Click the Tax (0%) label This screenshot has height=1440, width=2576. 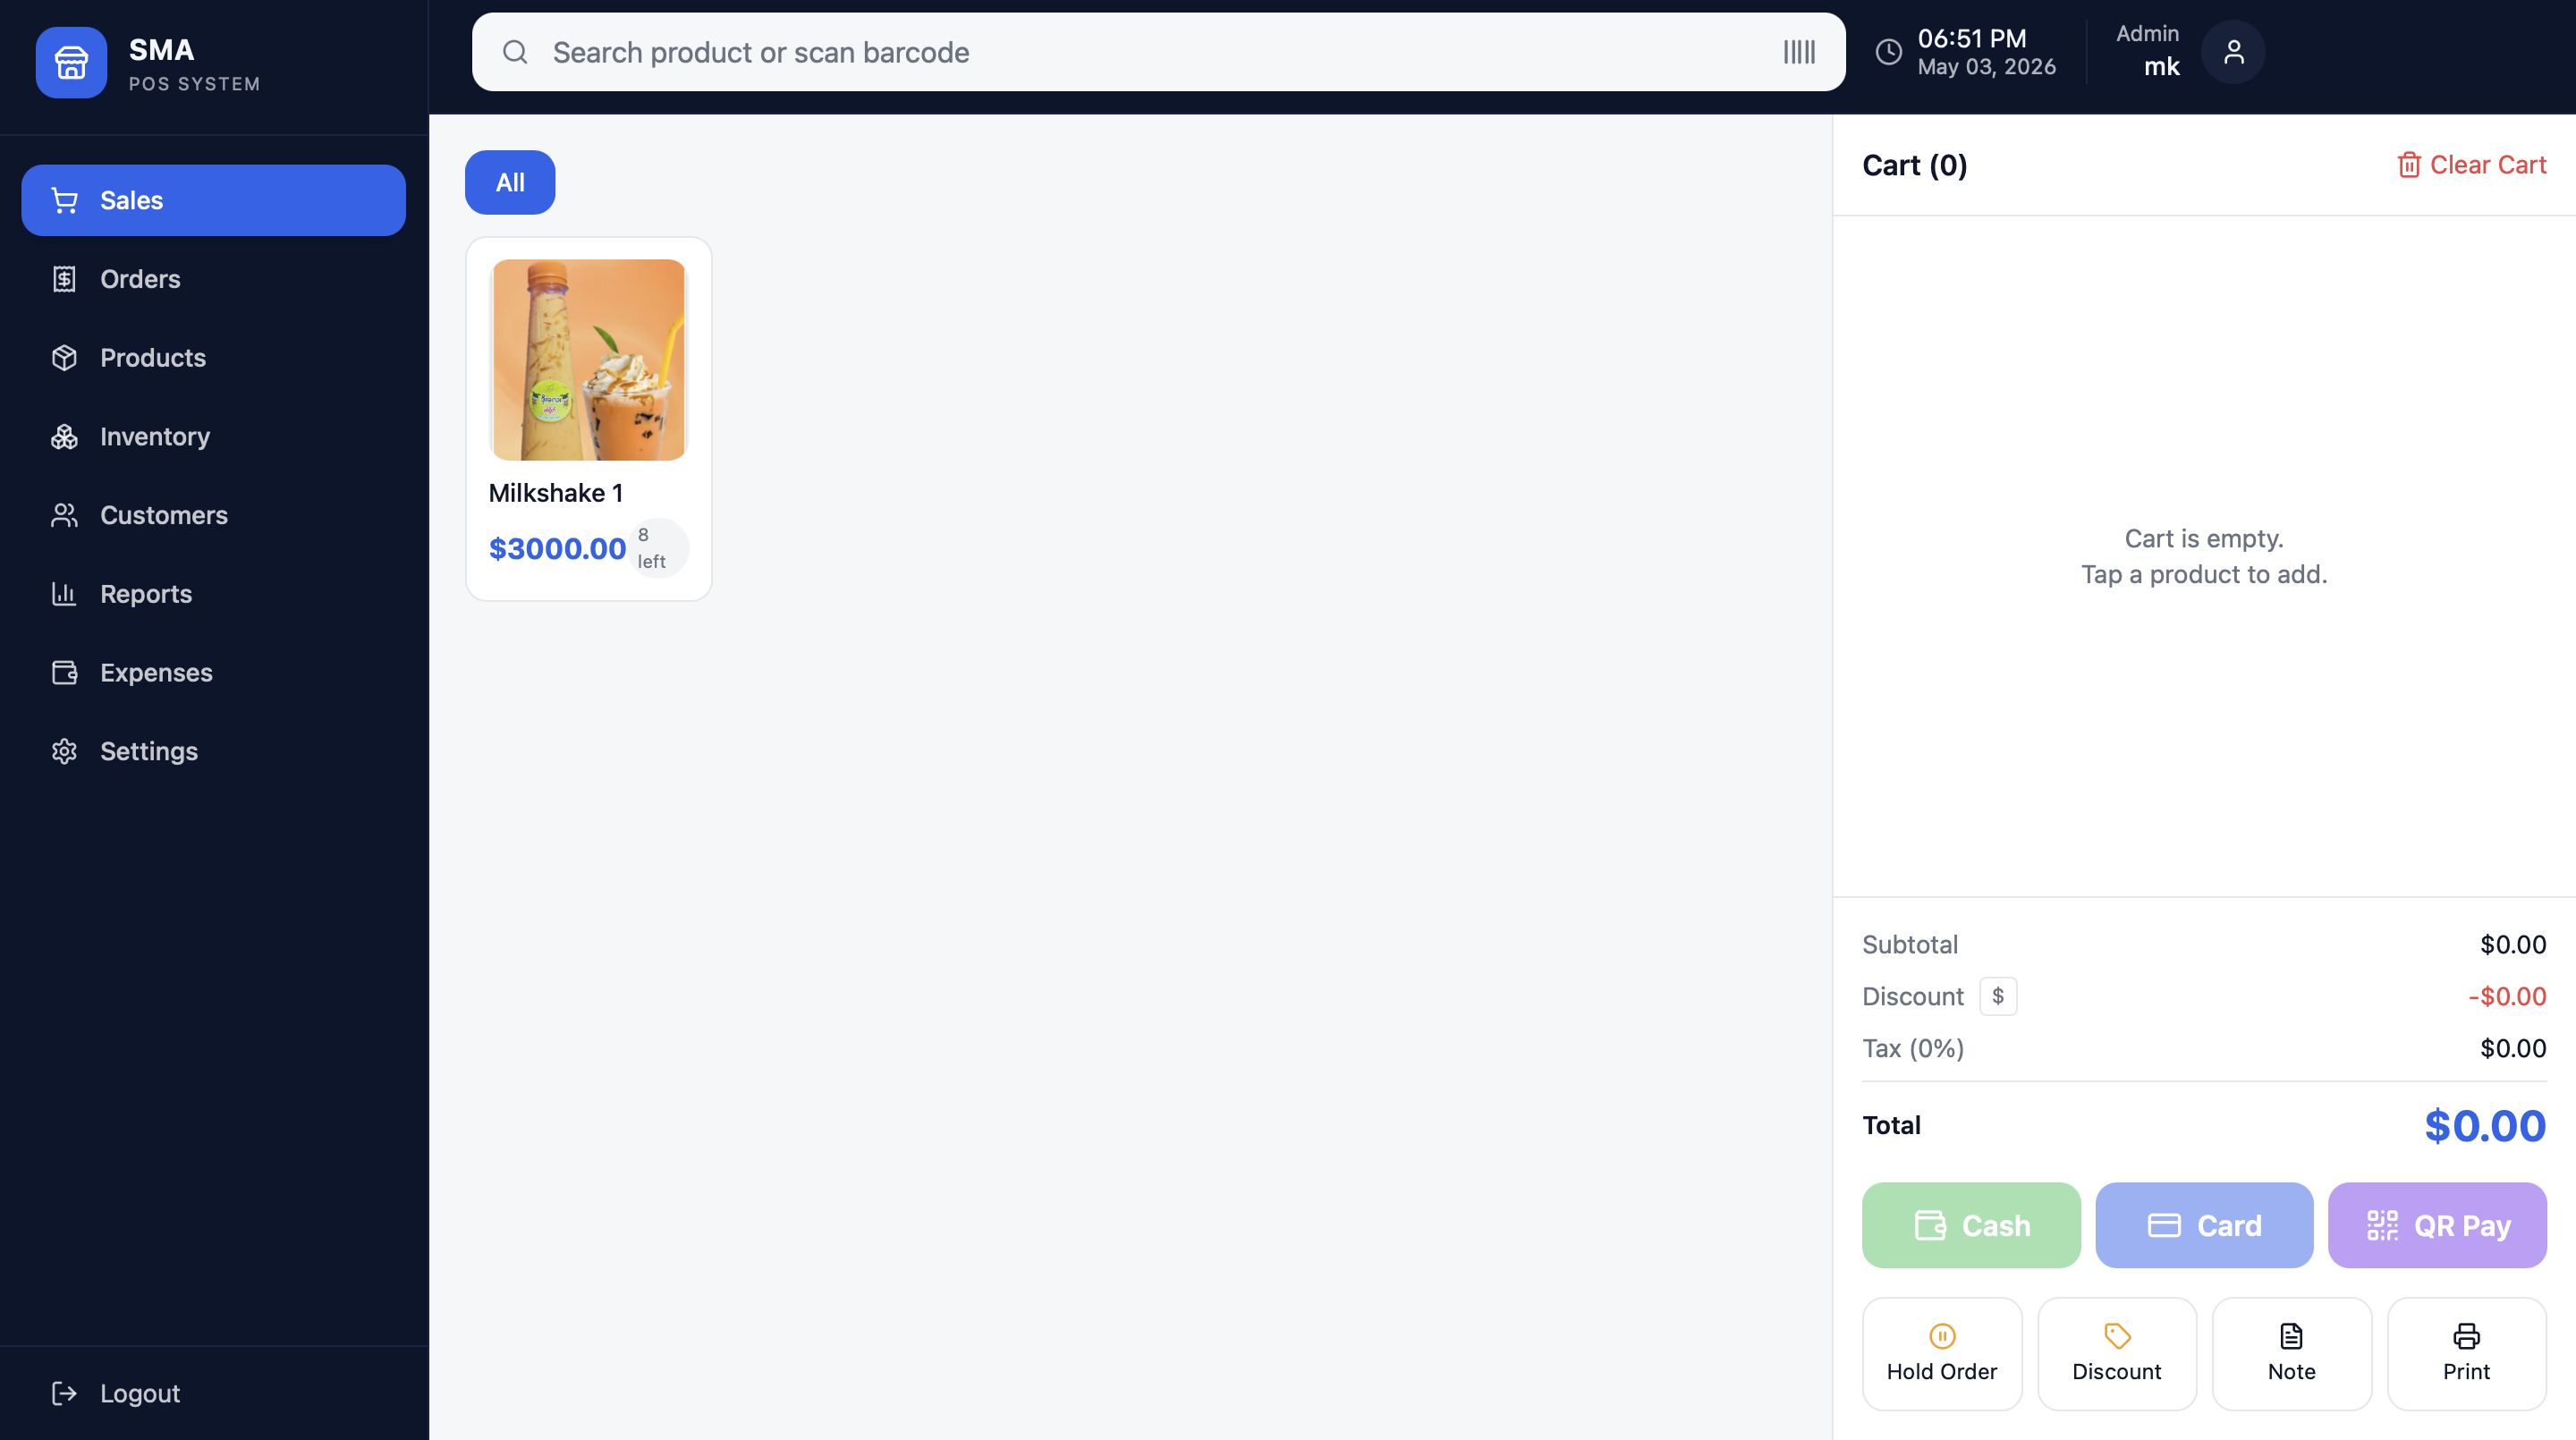(1913, 1048)
